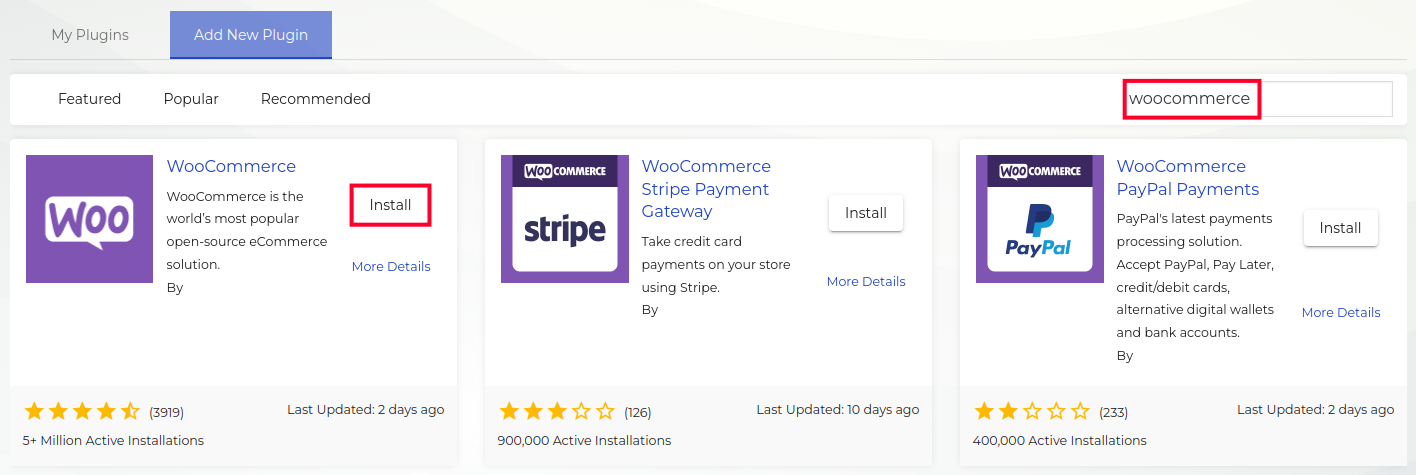Click WooCommerce plugin's star rating
This screenshot has width=1416, height=475.
tap(82, 411)
